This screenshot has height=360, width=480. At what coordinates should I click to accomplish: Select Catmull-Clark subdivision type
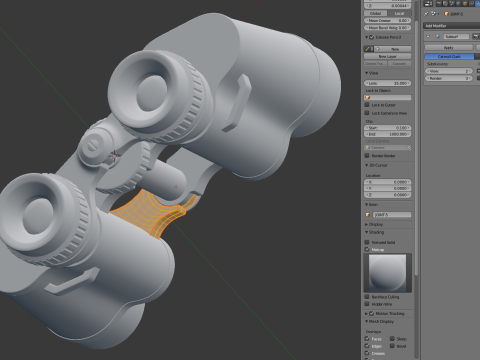click(449, 57)
